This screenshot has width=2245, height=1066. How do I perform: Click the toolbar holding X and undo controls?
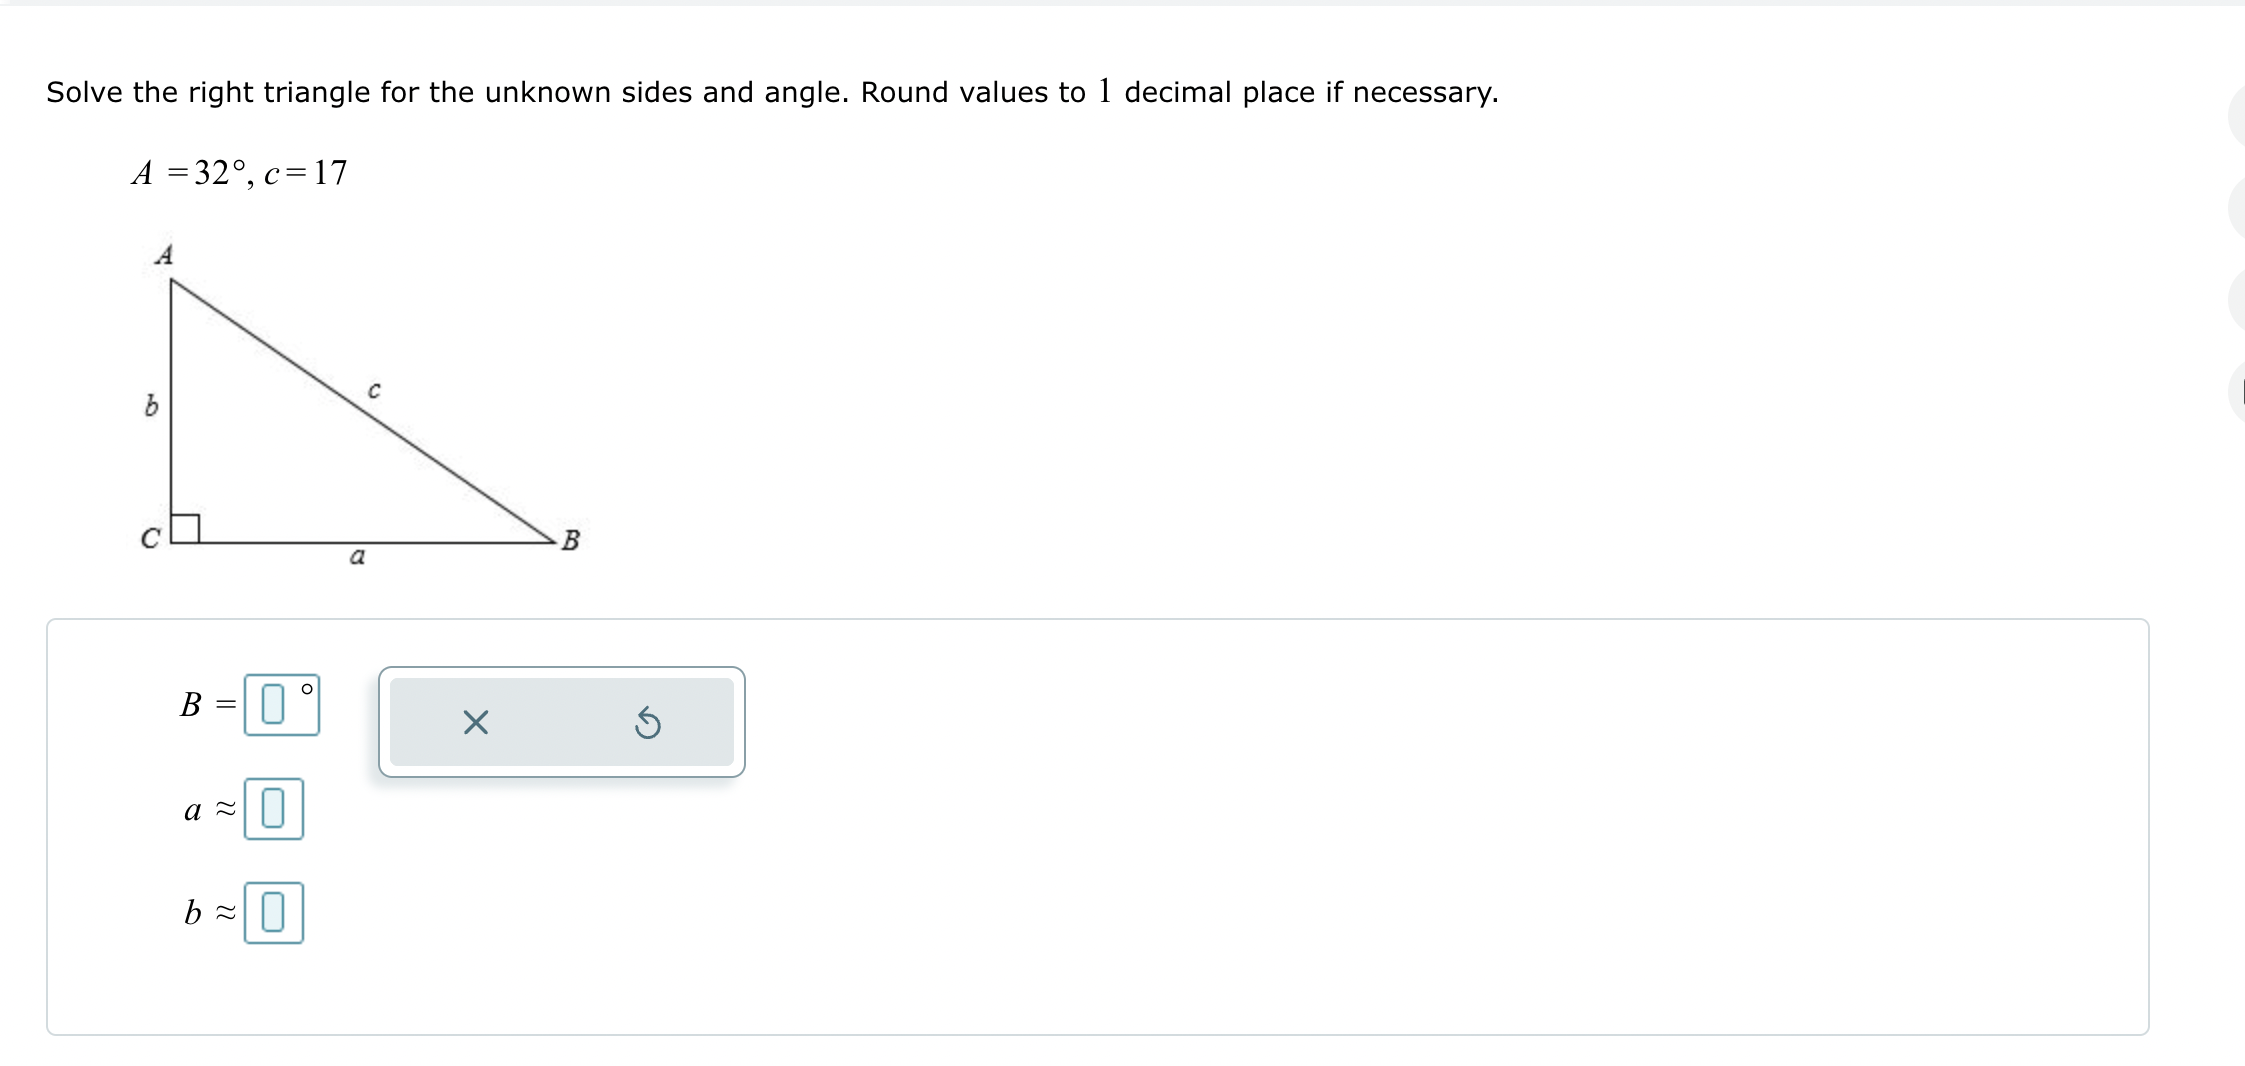pyautogui.click(x=563, y=722)
